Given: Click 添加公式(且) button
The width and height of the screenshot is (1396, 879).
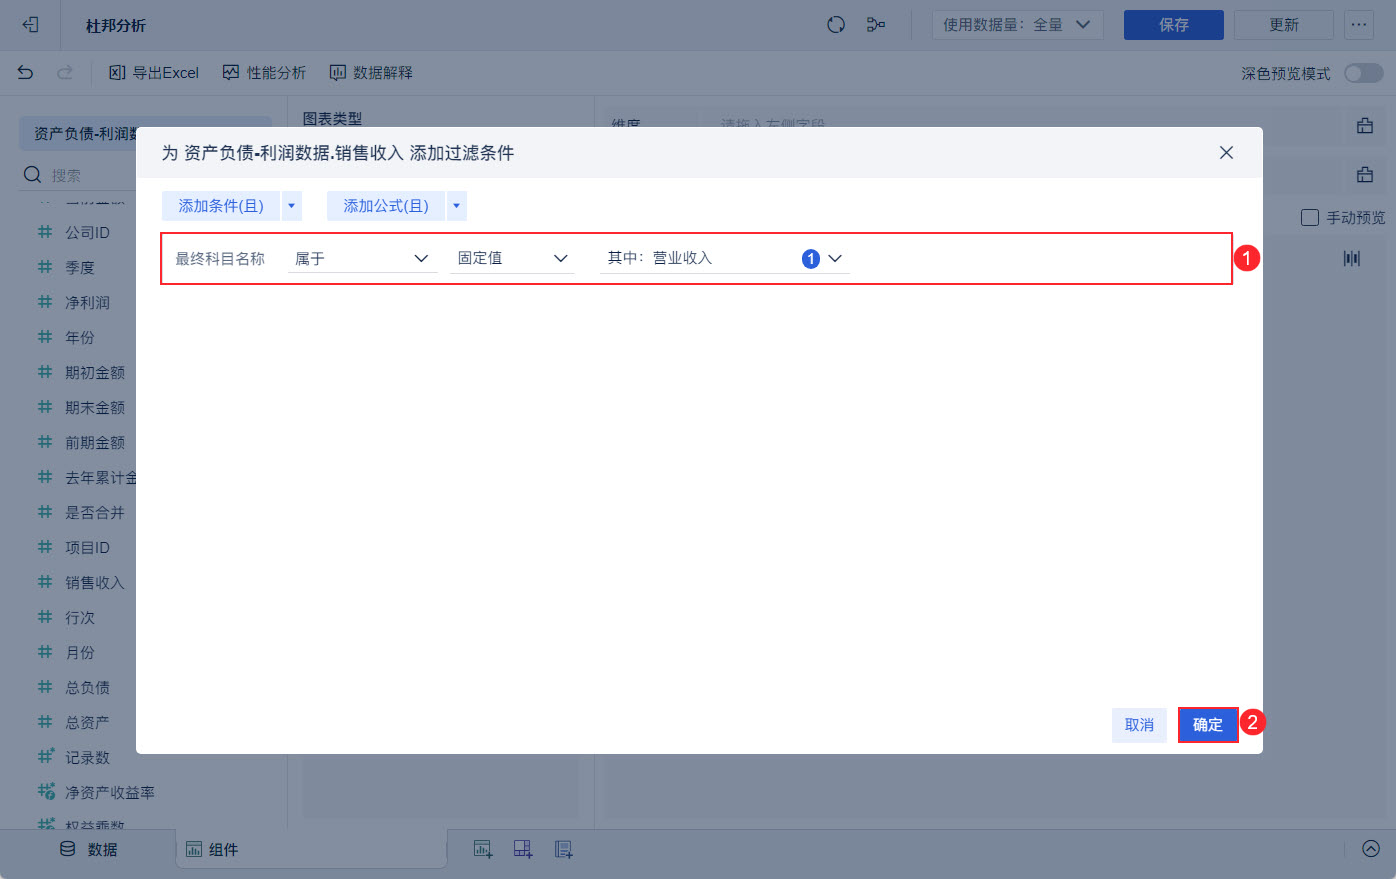Looking at the screenshot, I should [386, 206].
